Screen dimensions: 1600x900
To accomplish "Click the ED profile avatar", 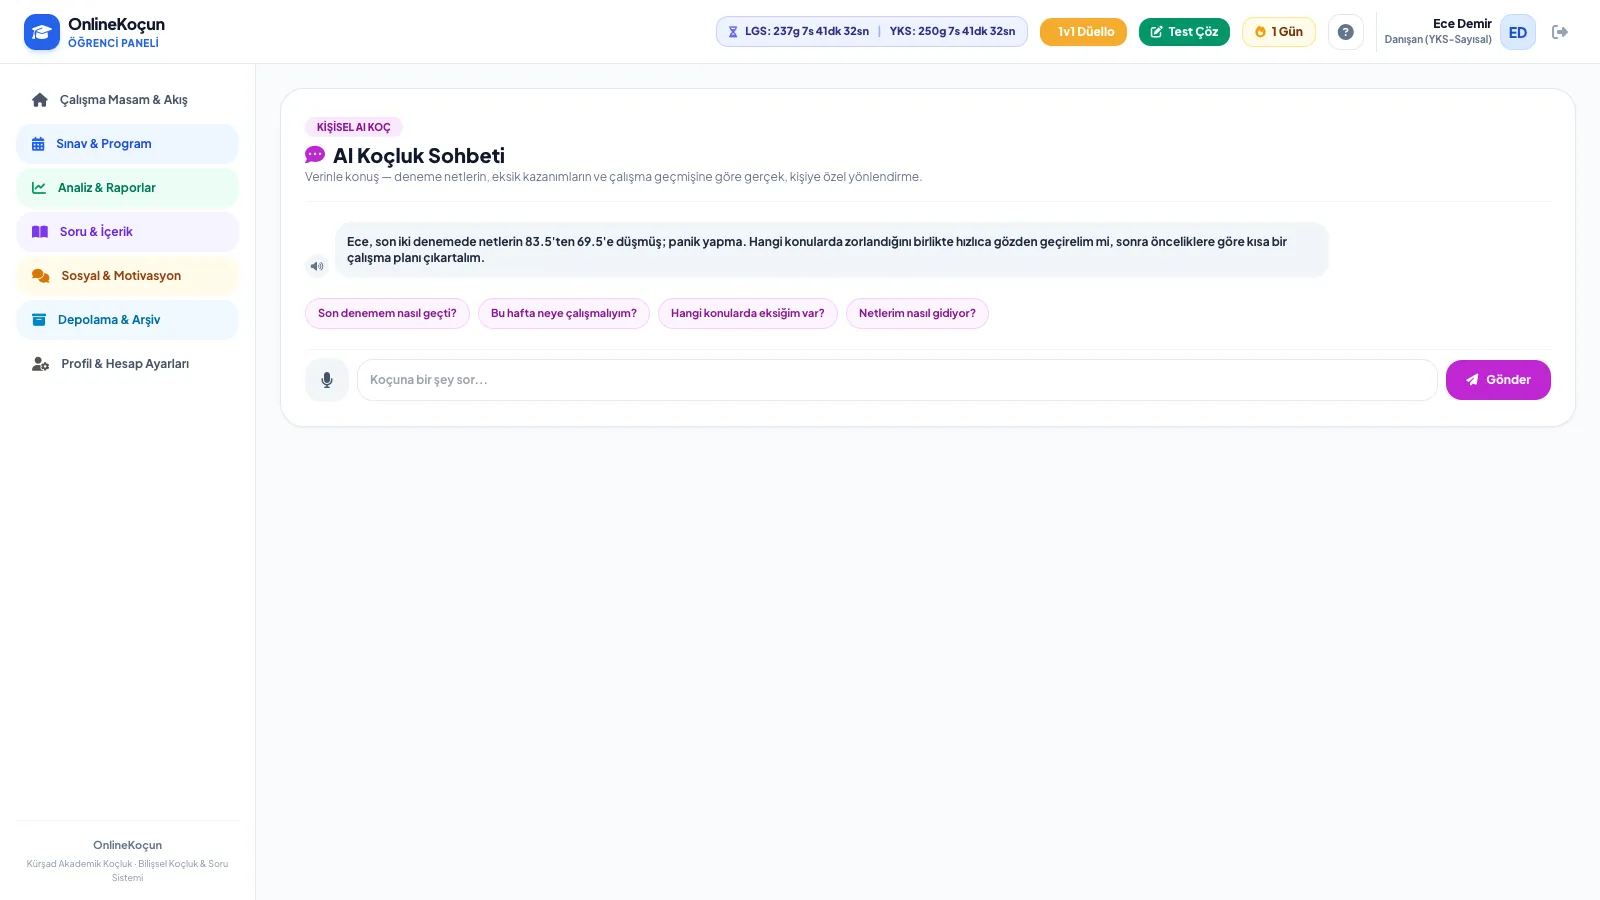I will 1517,32.
